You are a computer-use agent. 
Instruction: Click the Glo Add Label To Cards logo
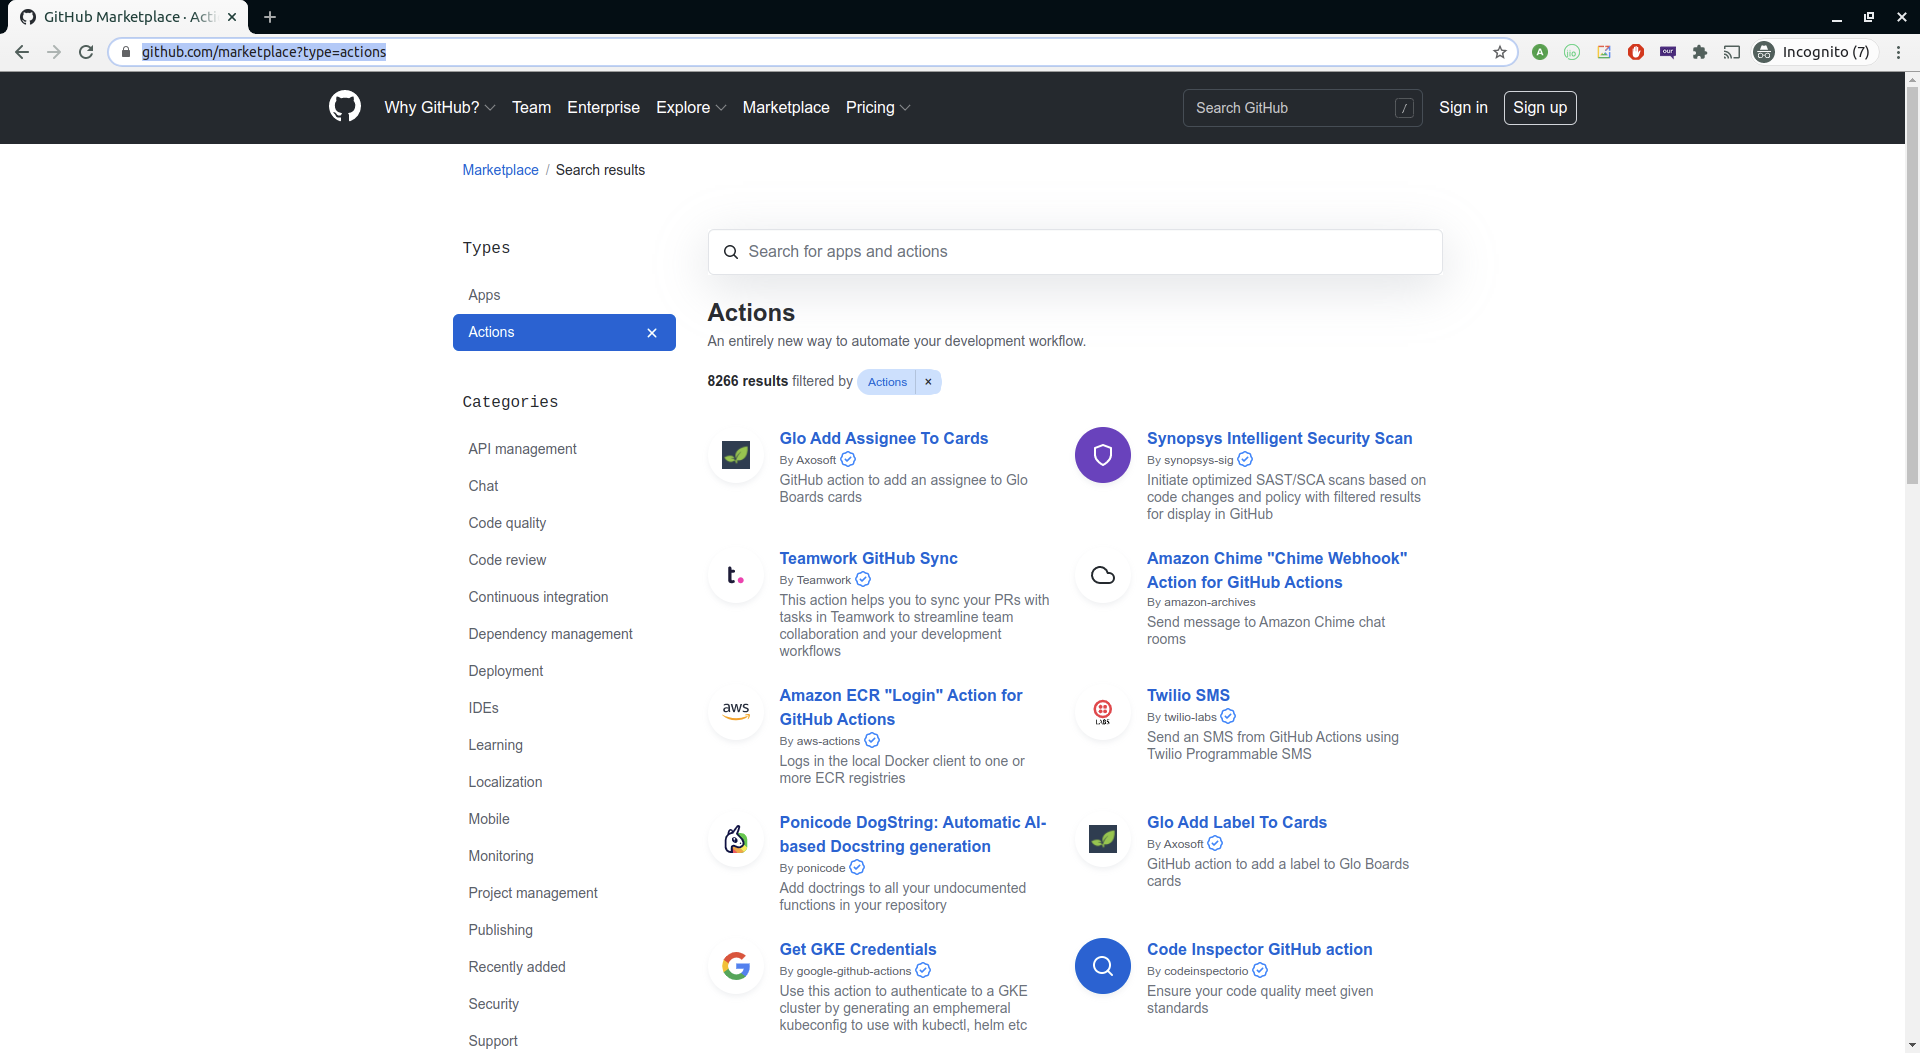click(x=1103, y=839)
